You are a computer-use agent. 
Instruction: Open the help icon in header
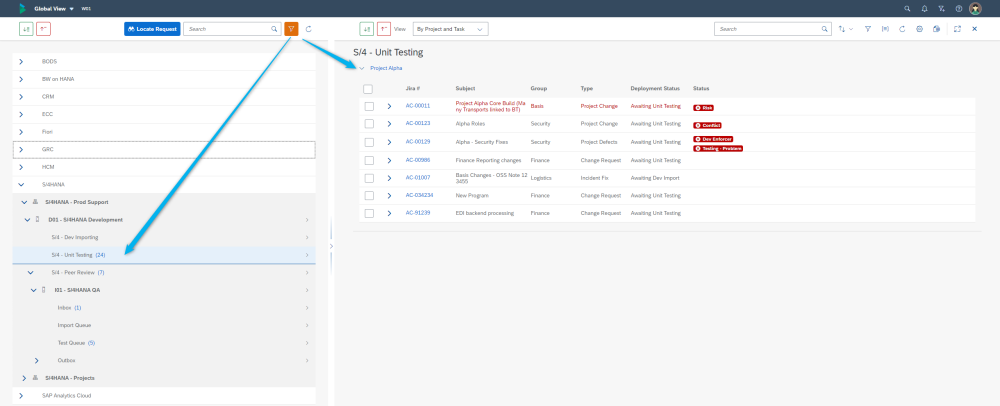pos(959,8)
